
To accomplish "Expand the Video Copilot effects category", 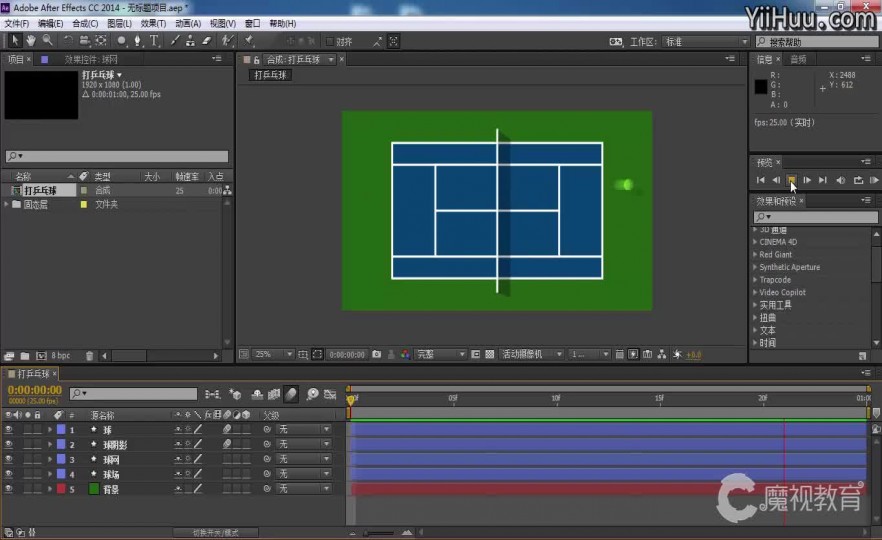I will (755, 292).
